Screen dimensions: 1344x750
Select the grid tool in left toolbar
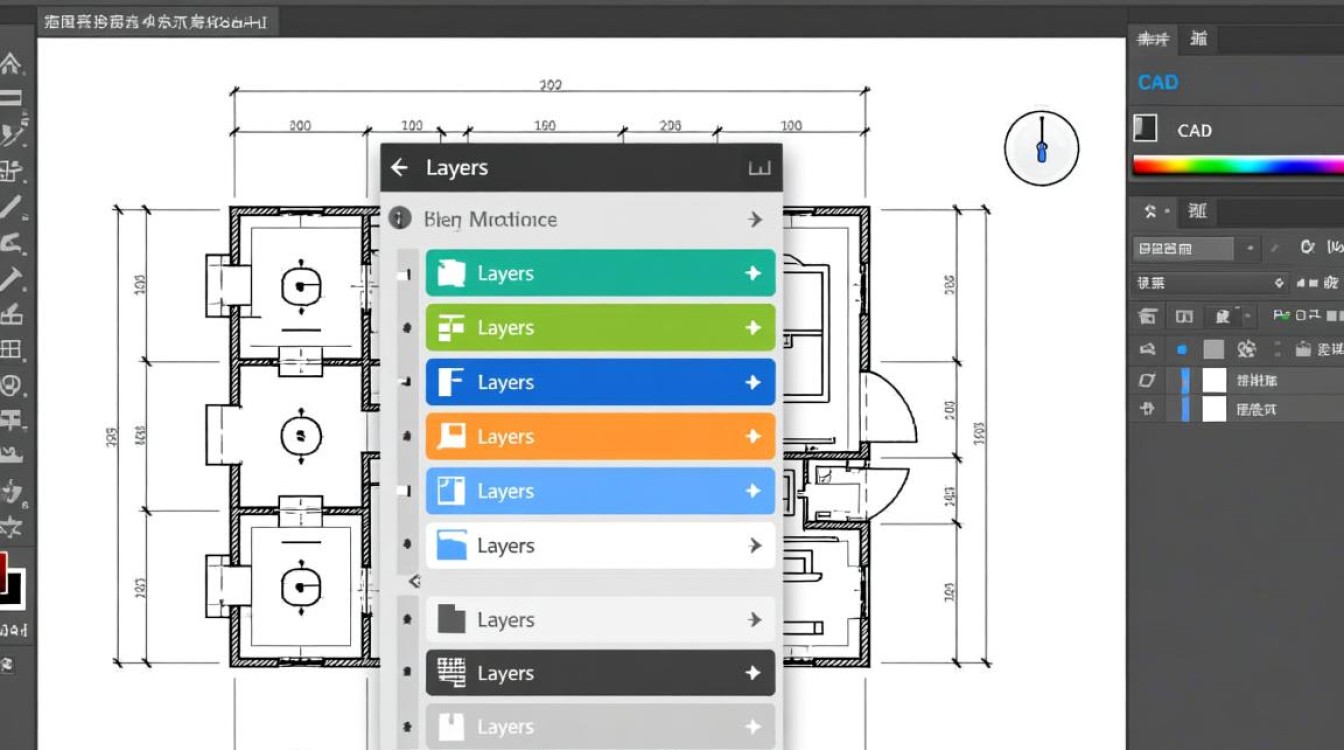(x=11, y=350)
